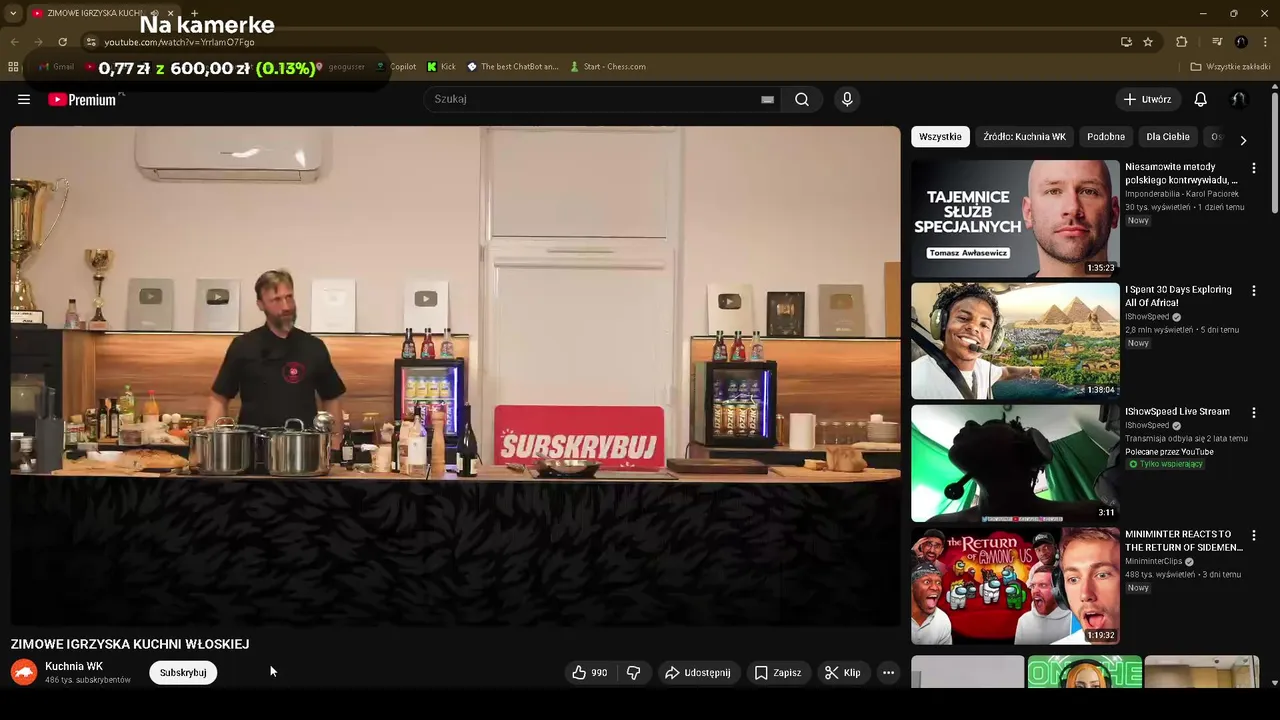Open YouTube notifications bell

pyautogui.click(x=1201, y=99)
